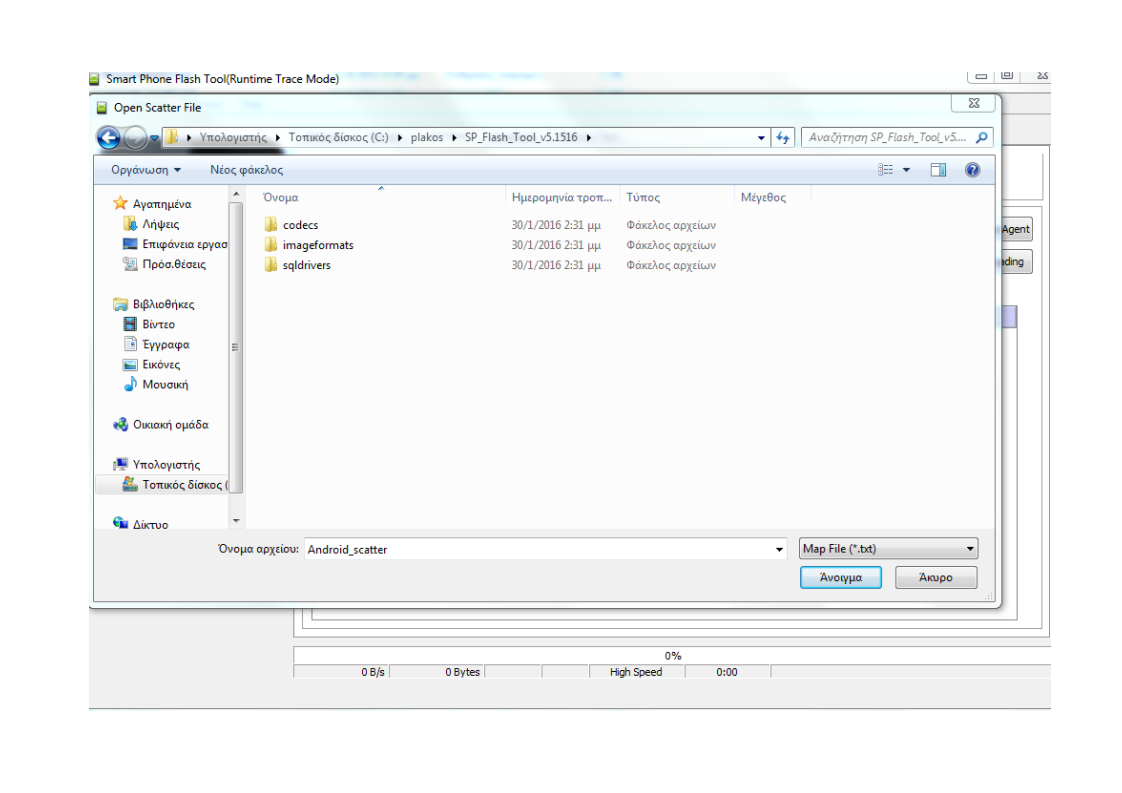Click sidebar scrollbar down arrow
The width and height of the screenshot is (1122, 793).
tap(236, 521)
